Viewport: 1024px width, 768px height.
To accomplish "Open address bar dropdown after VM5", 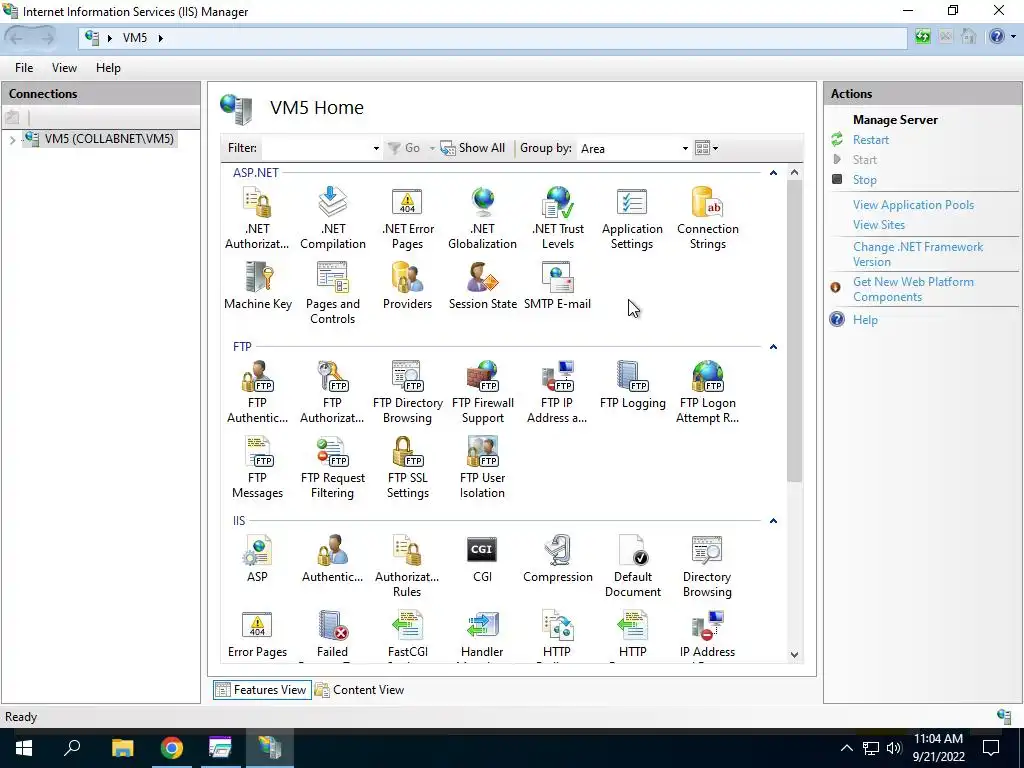I will (161, 38).
